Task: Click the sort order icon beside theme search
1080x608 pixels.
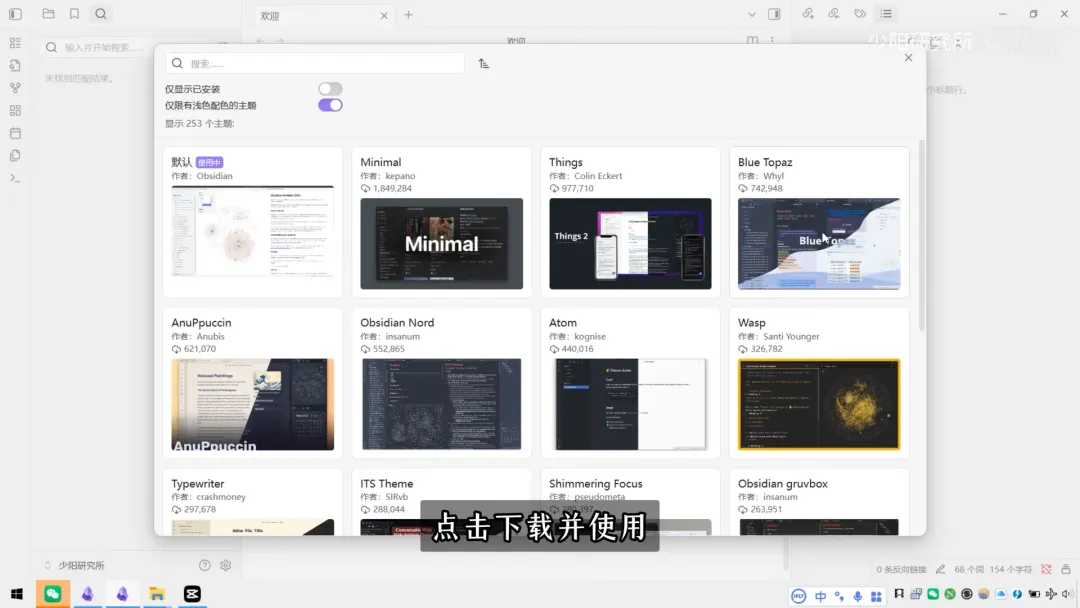Action: pyautogui.click(x=484, y=63)
